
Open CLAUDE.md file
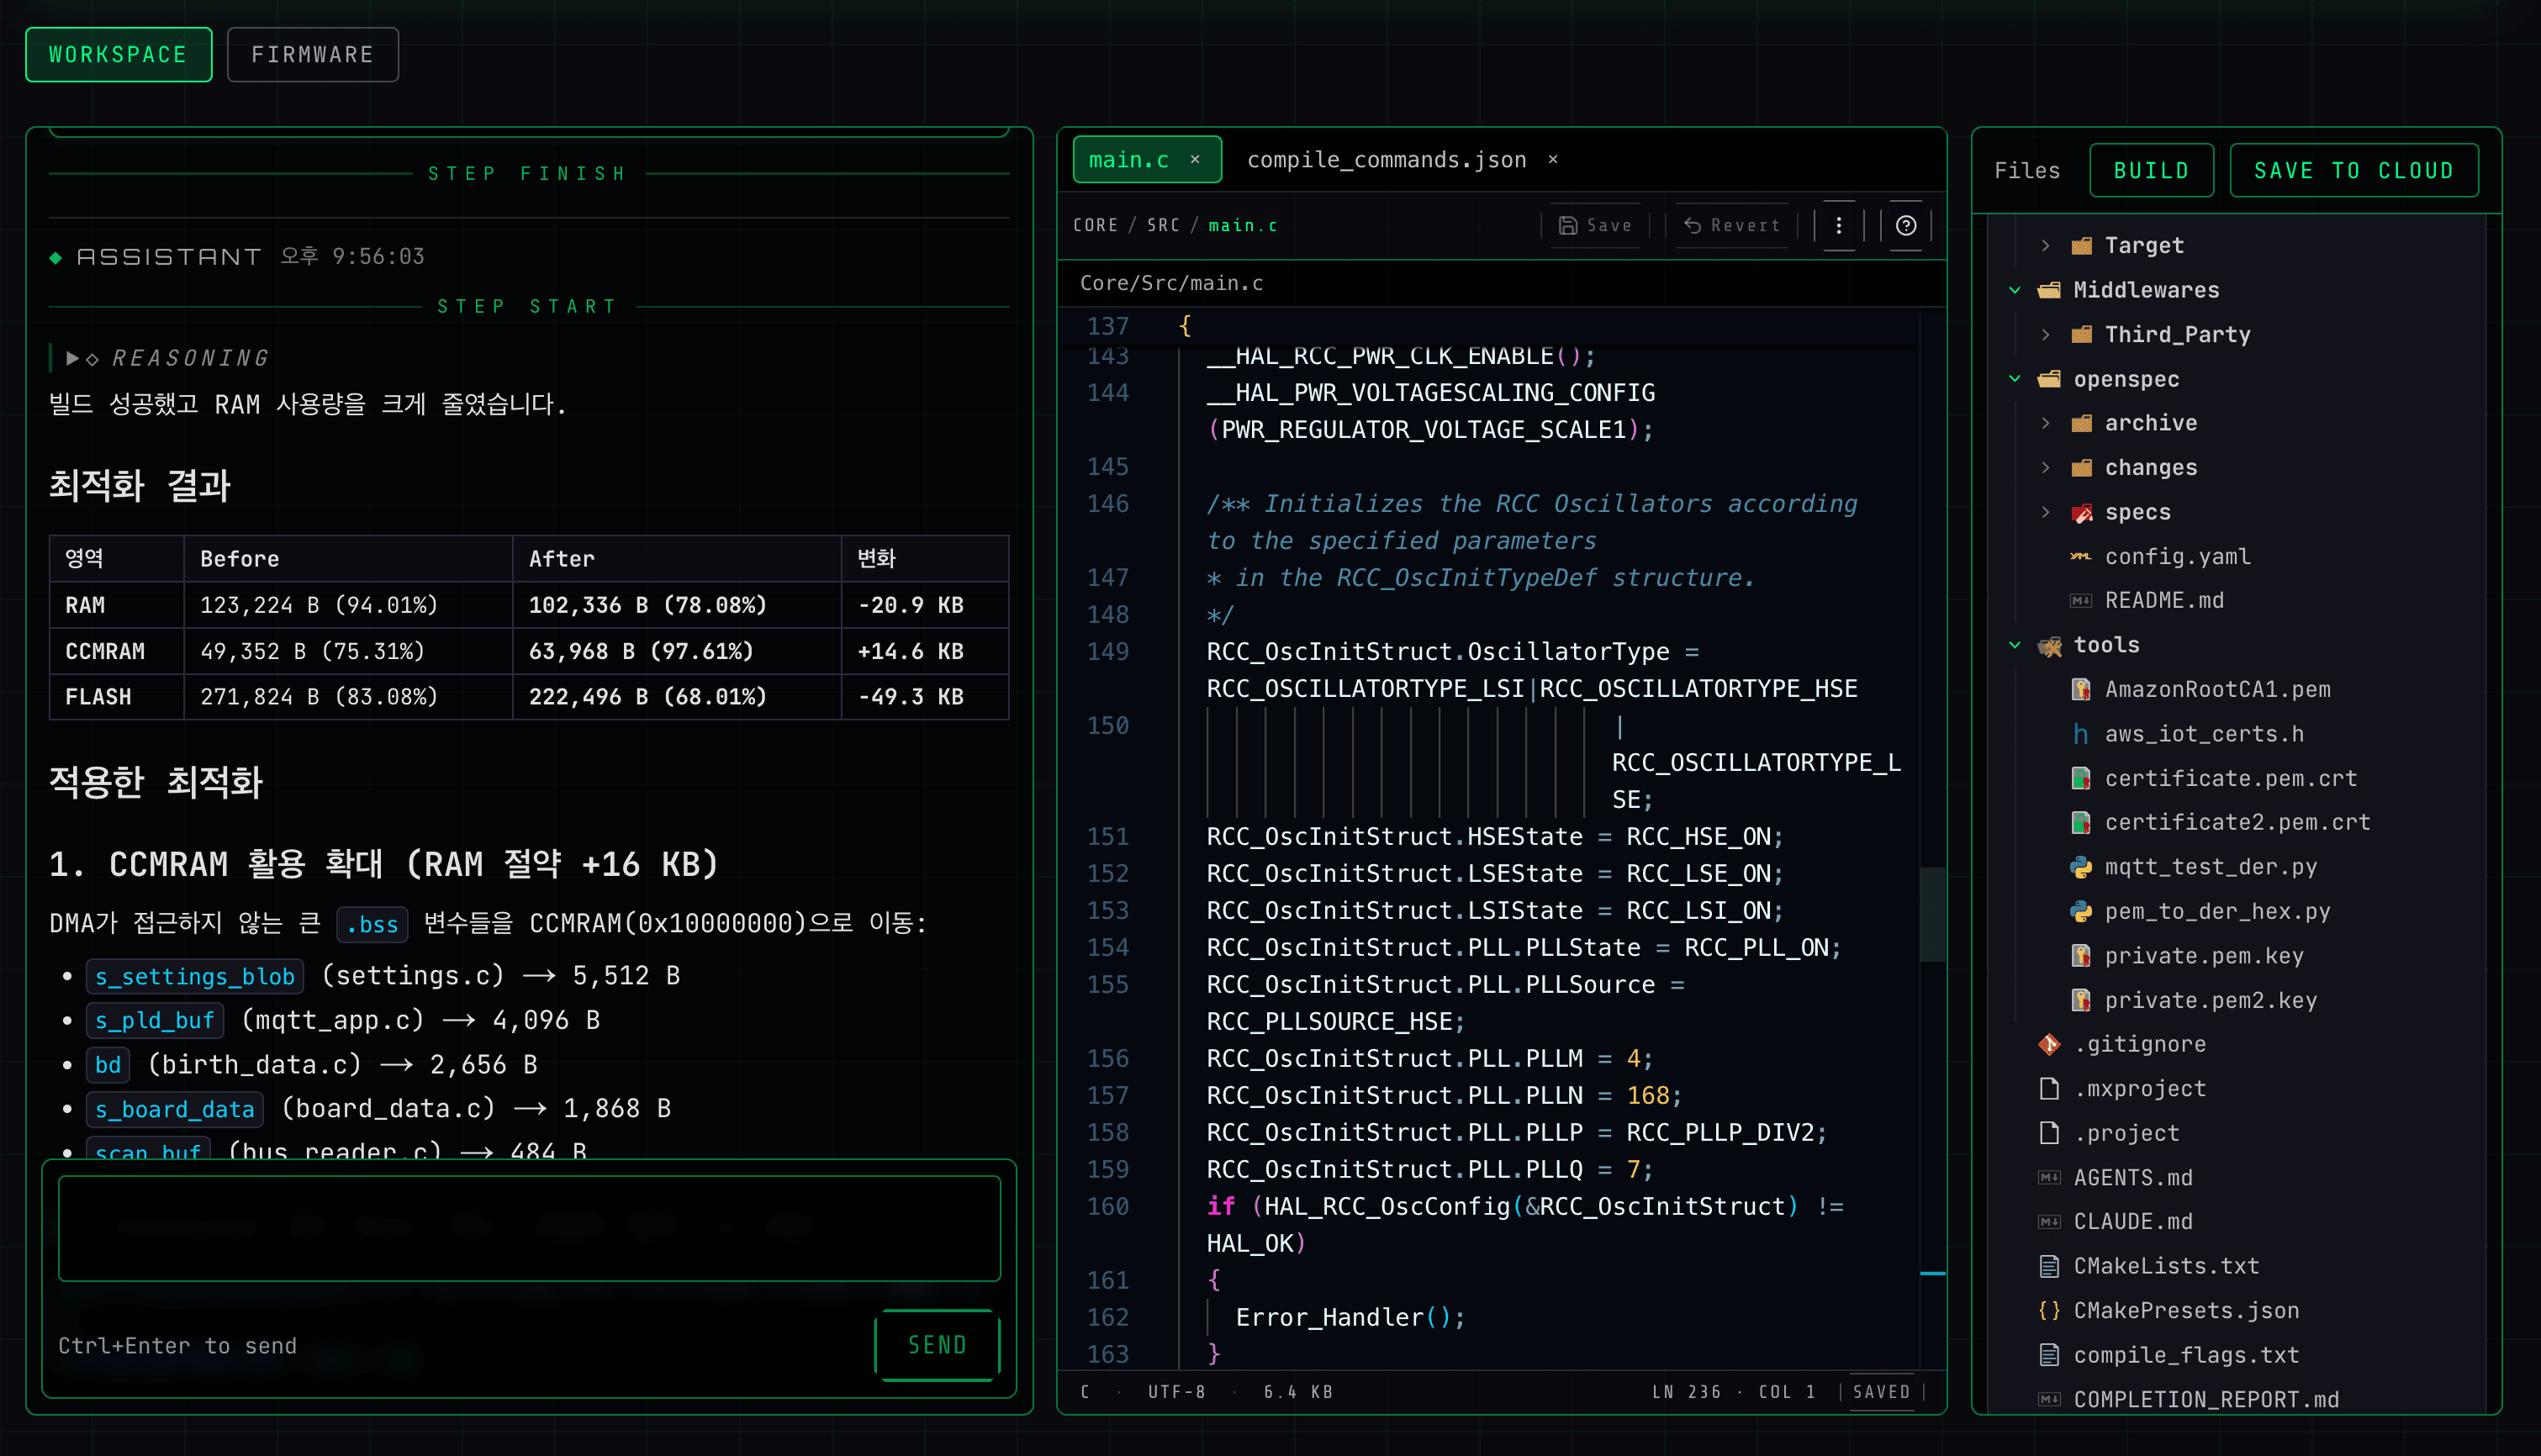(x=2132, y=1222)
